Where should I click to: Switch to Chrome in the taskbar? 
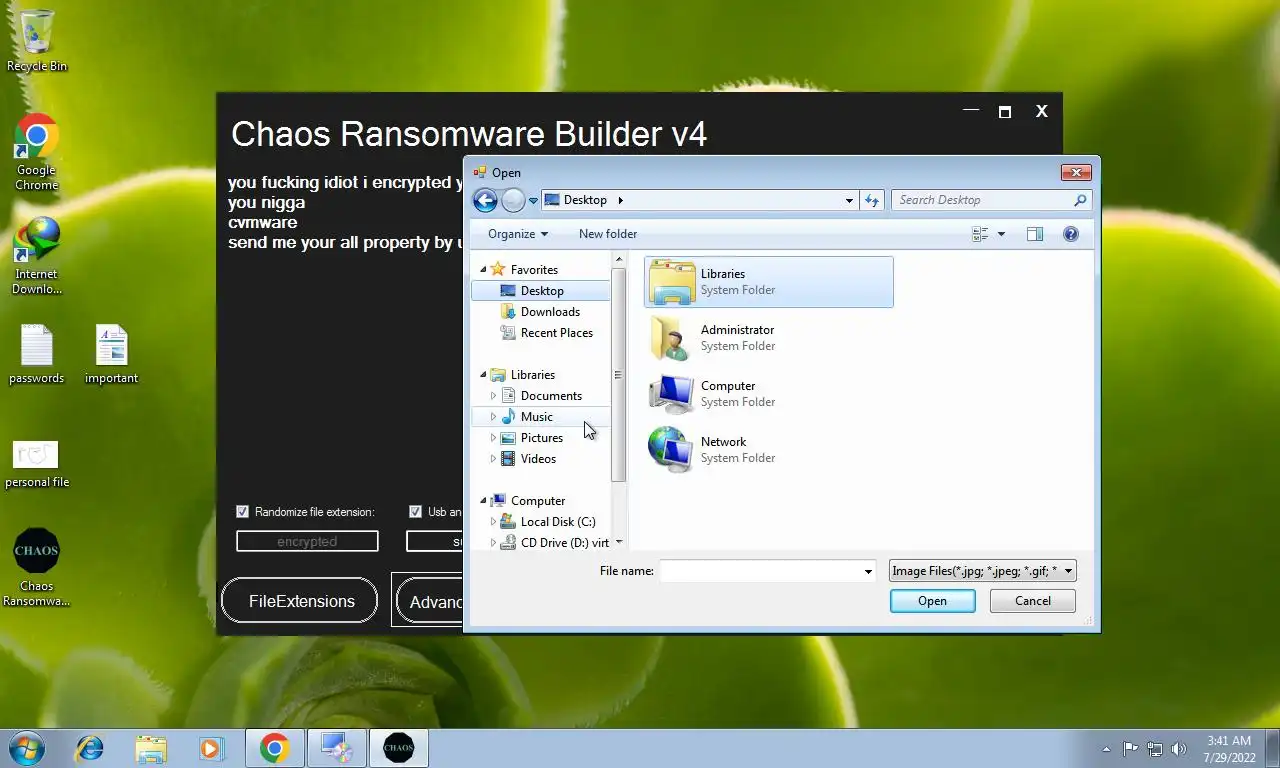[274, 748]
